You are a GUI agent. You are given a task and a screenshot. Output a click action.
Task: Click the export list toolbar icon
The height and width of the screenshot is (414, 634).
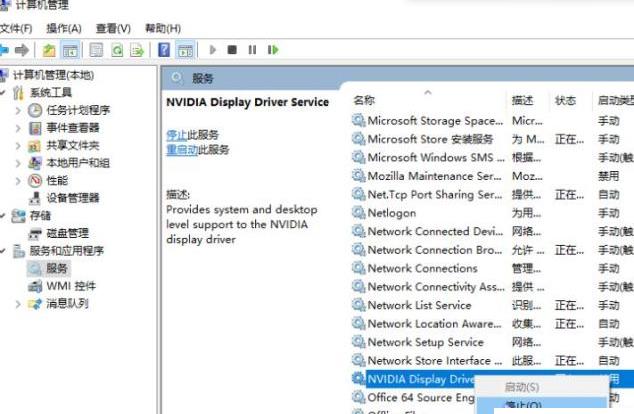coord(137,51)
